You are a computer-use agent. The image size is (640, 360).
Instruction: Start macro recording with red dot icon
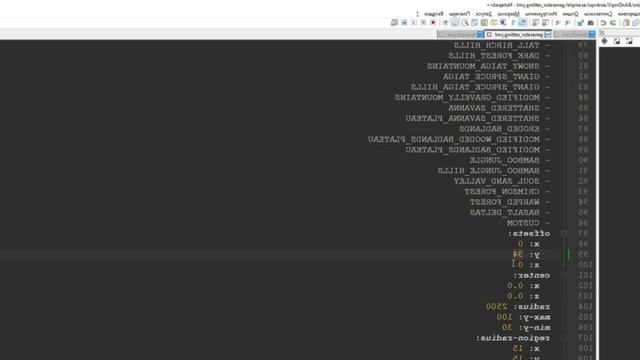(x=433, y=23)
